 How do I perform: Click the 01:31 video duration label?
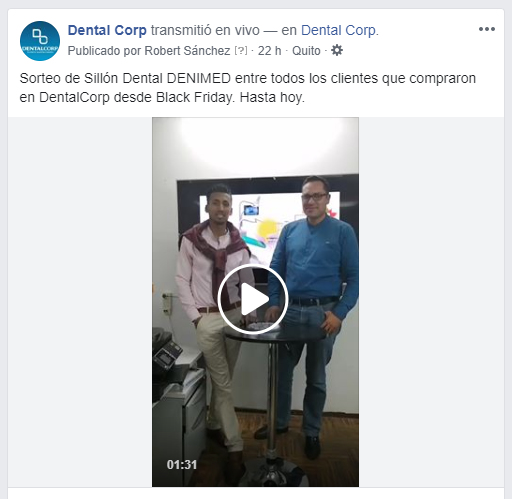coord(182,465)
